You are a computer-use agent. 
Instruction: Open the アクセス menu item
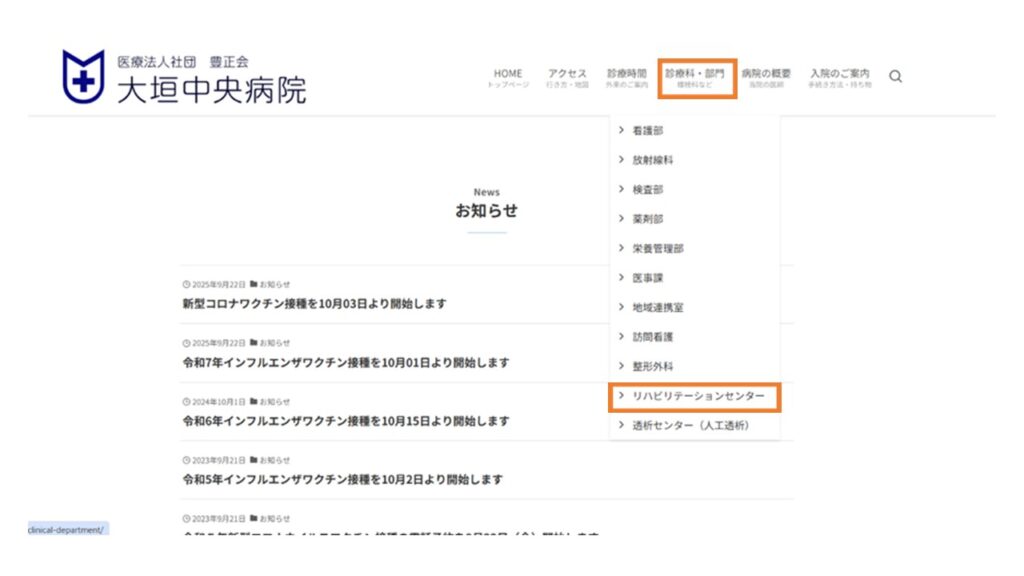[x=567, y=77]
